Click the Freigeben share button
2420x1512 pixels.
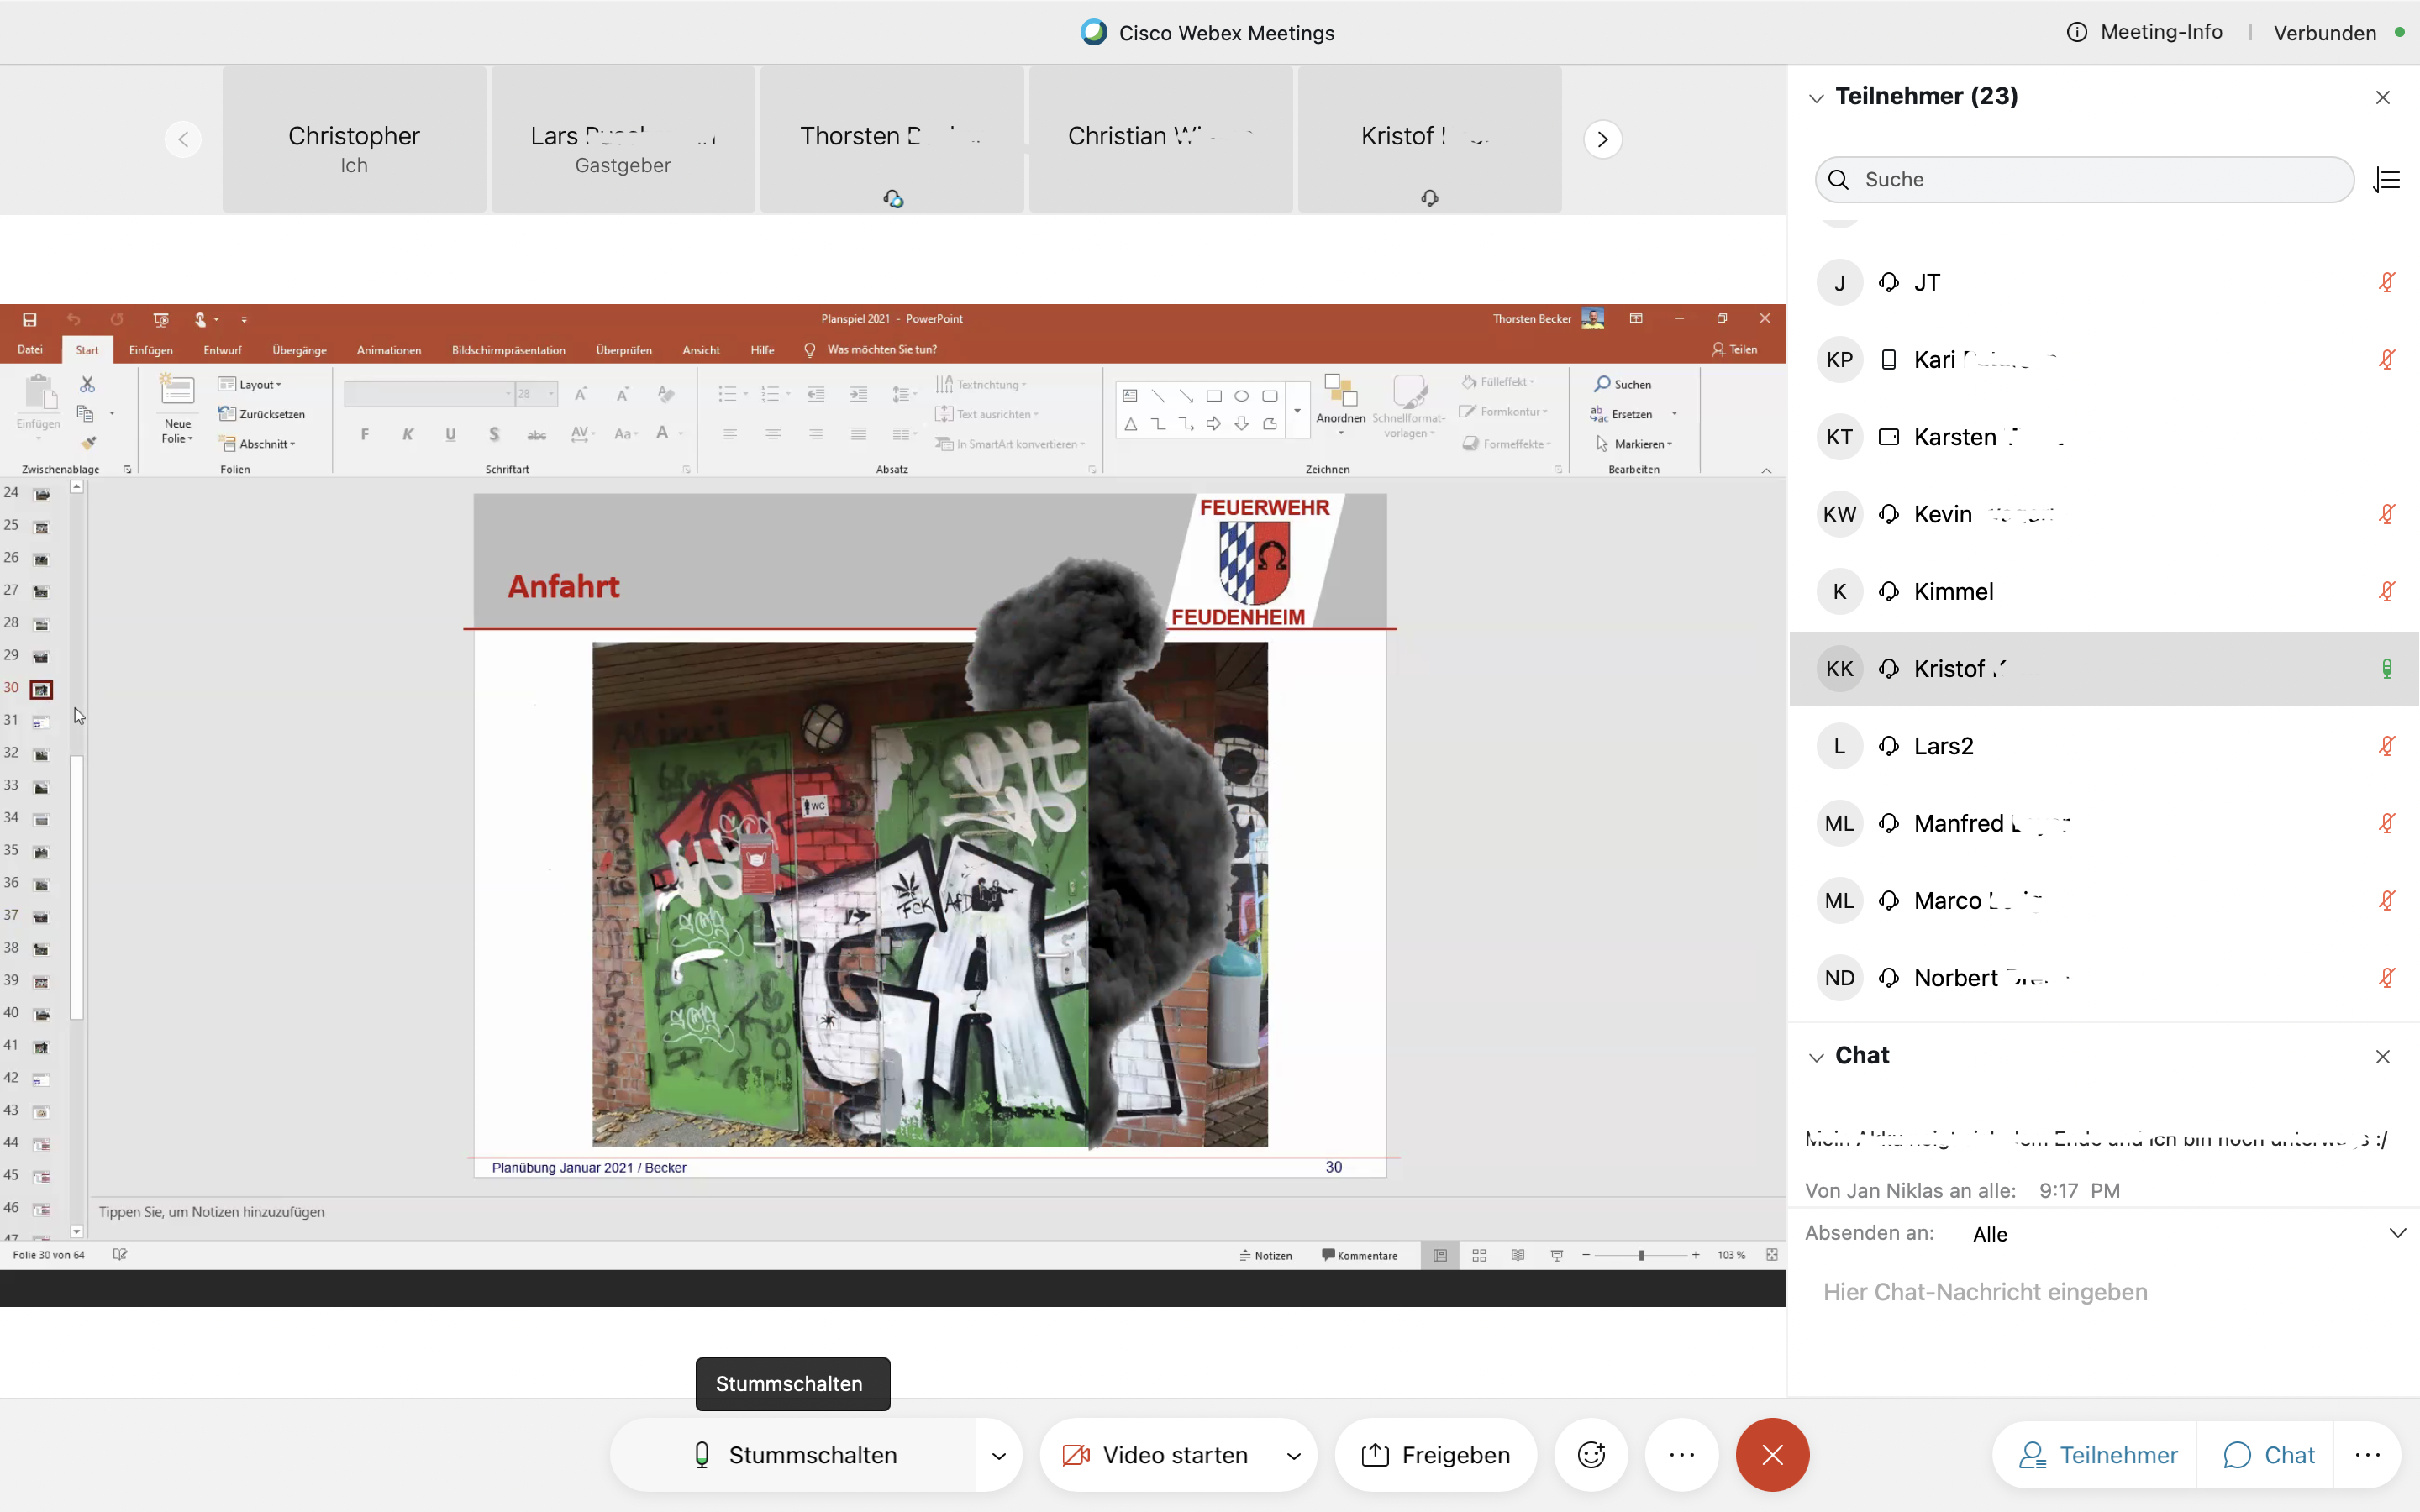(1436, 1455)
